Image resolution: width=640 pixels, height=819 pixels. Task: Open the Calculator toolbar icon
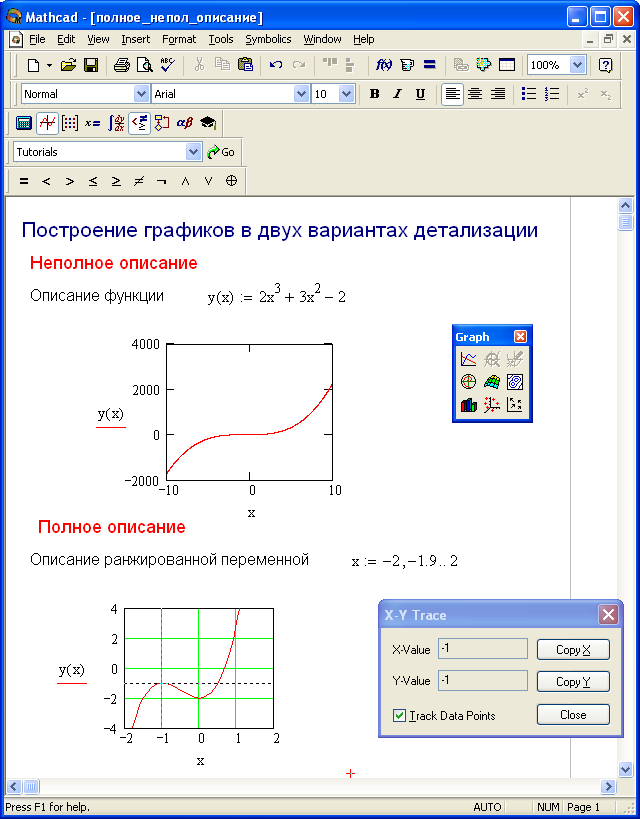24,123
